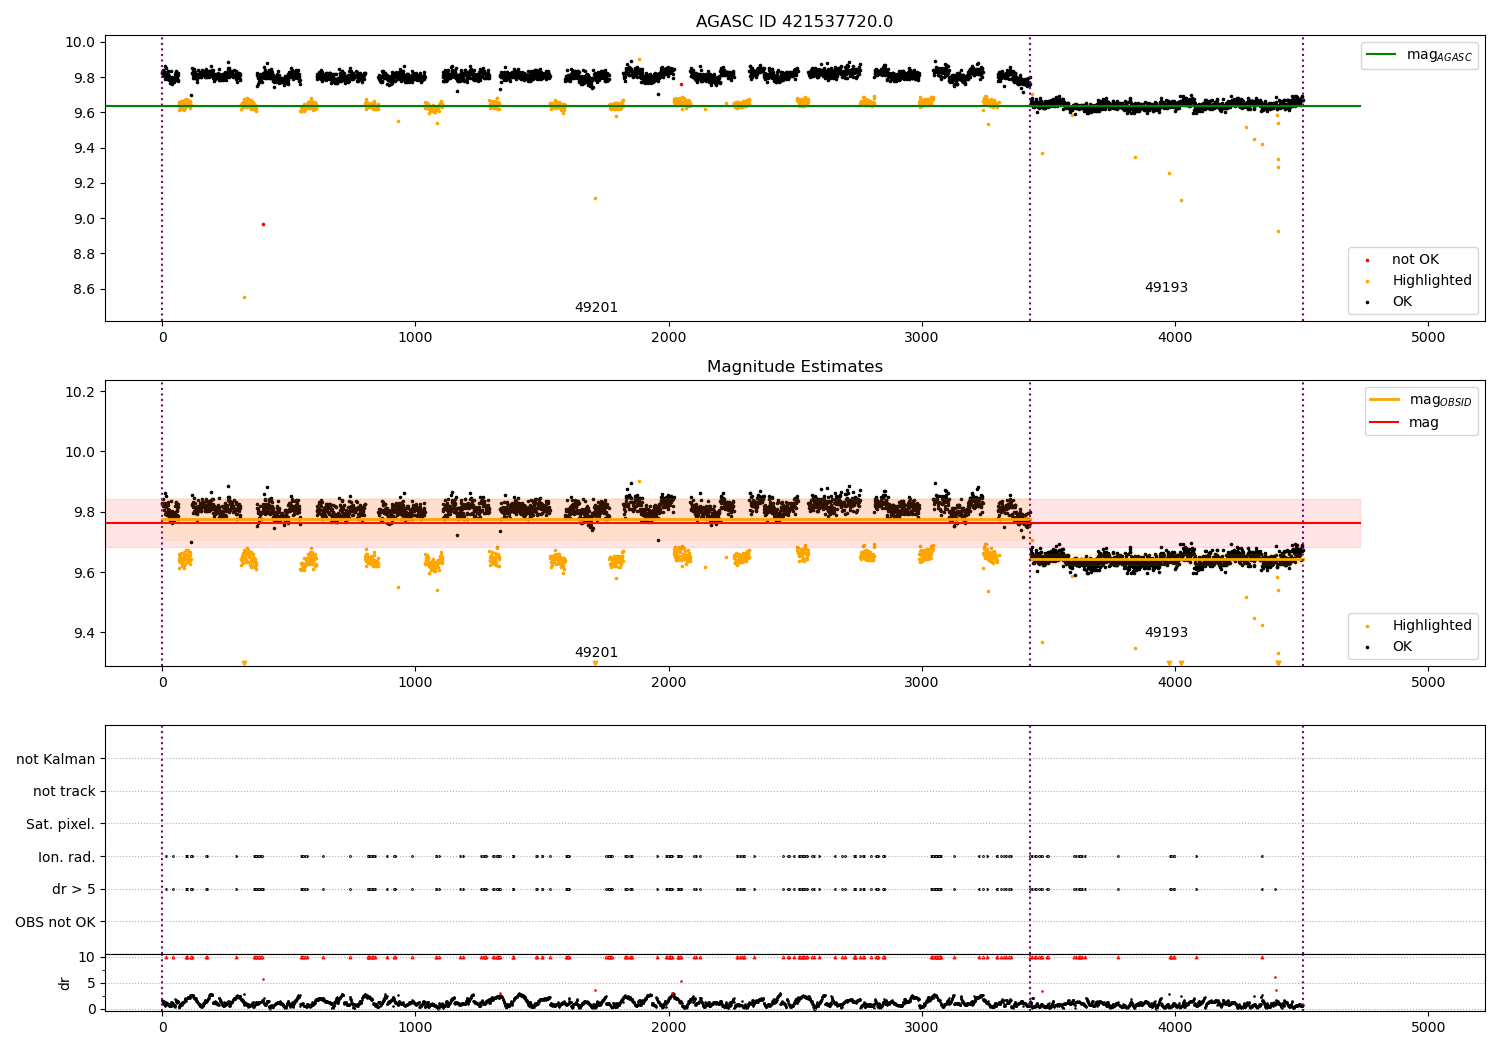Click the red not-OK outlier near magnitude 9.0

[x=263, y=224]
